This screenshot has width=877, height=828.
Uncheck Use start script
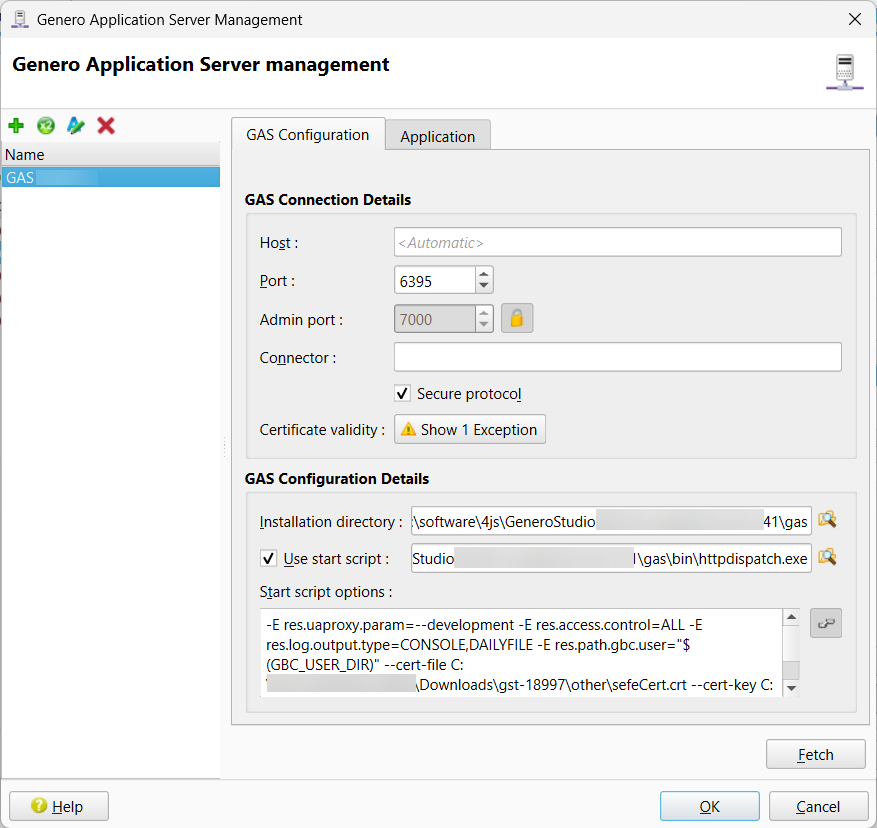coord(266,558)
